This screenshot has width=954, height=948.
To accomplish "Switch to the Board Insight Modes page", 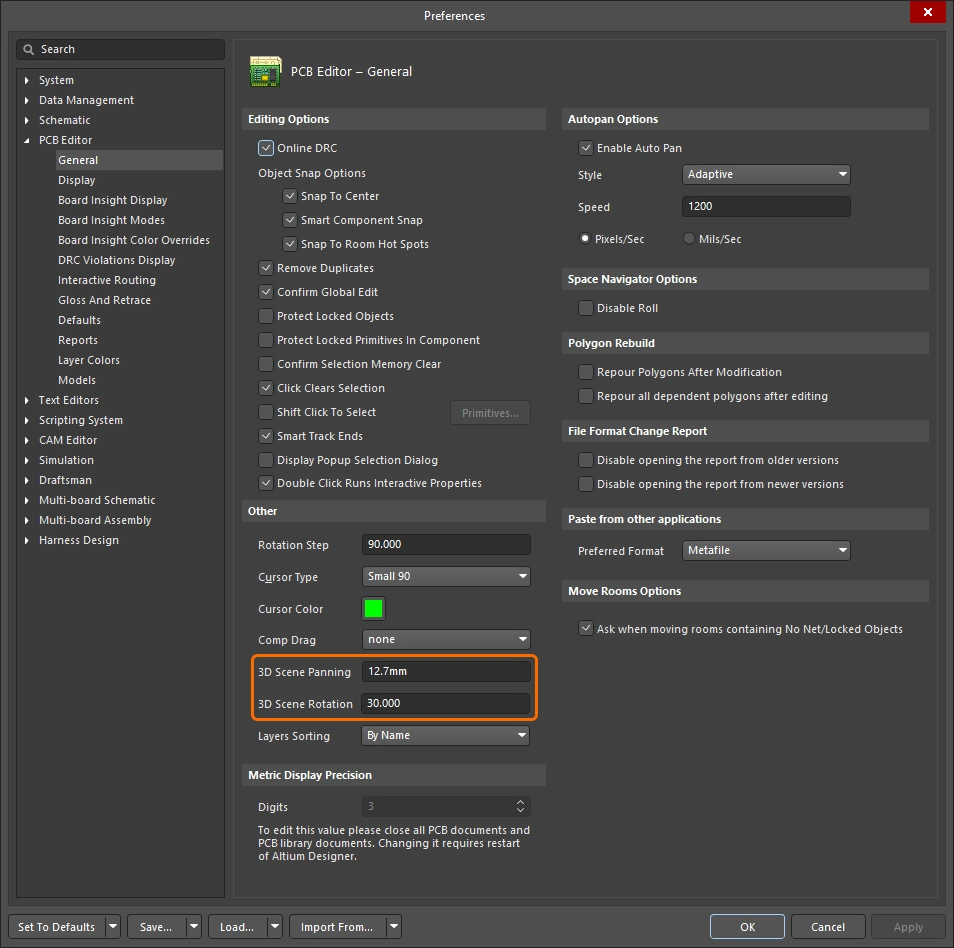I will coord(113,220).
